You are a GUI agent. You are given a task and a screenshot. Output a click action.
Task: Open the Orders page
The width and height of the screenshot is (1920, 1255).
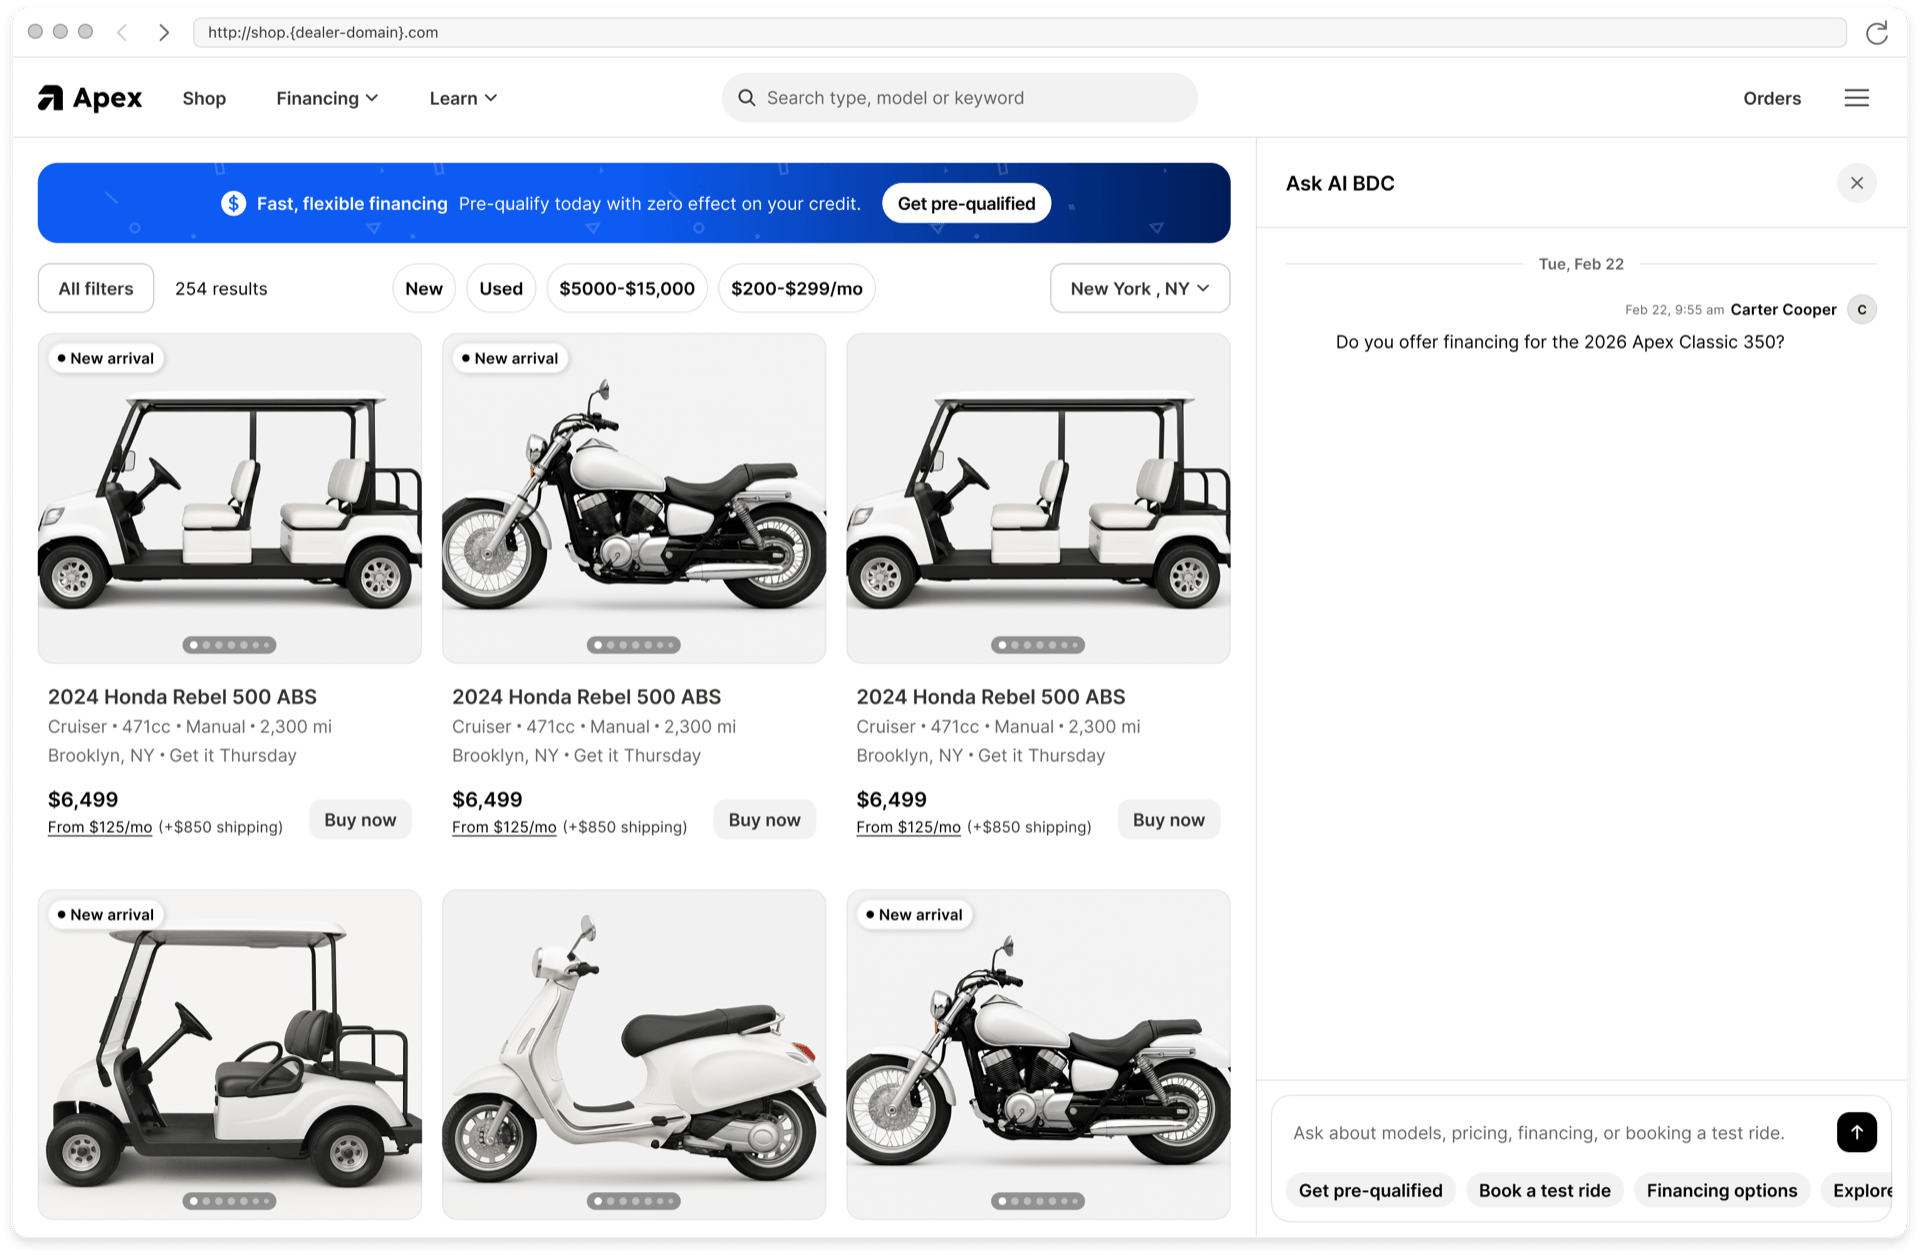tap(1771, 98)
